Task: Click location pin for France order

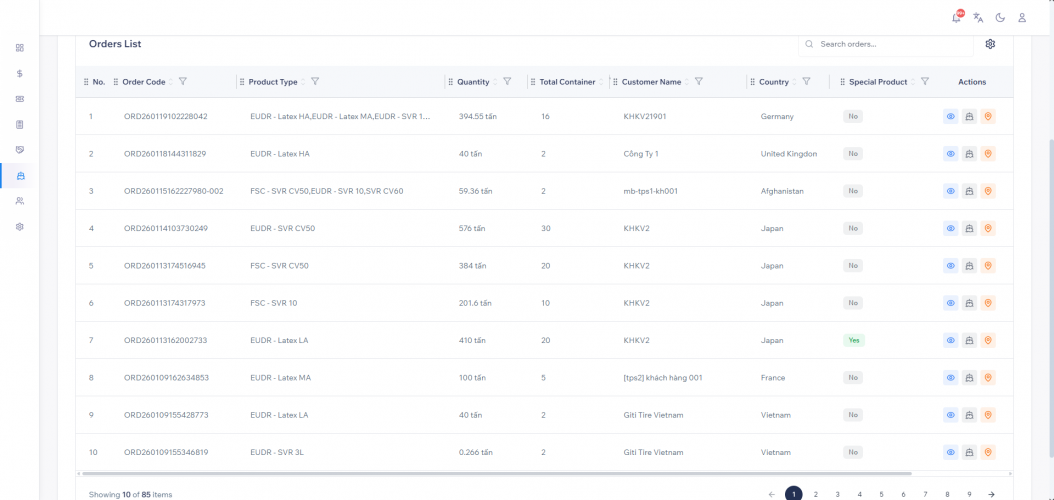Action: click(x=987, y=378)
